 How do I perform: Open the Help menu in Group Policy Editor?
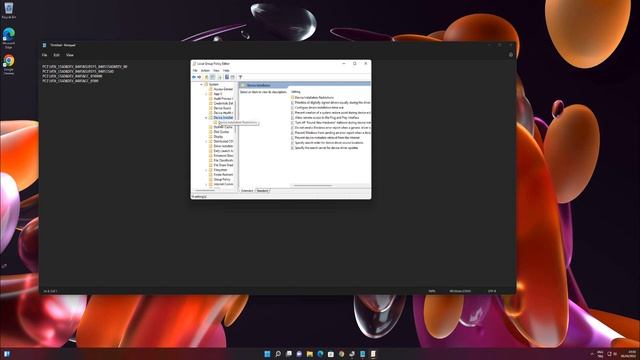[x=226, y=71]
